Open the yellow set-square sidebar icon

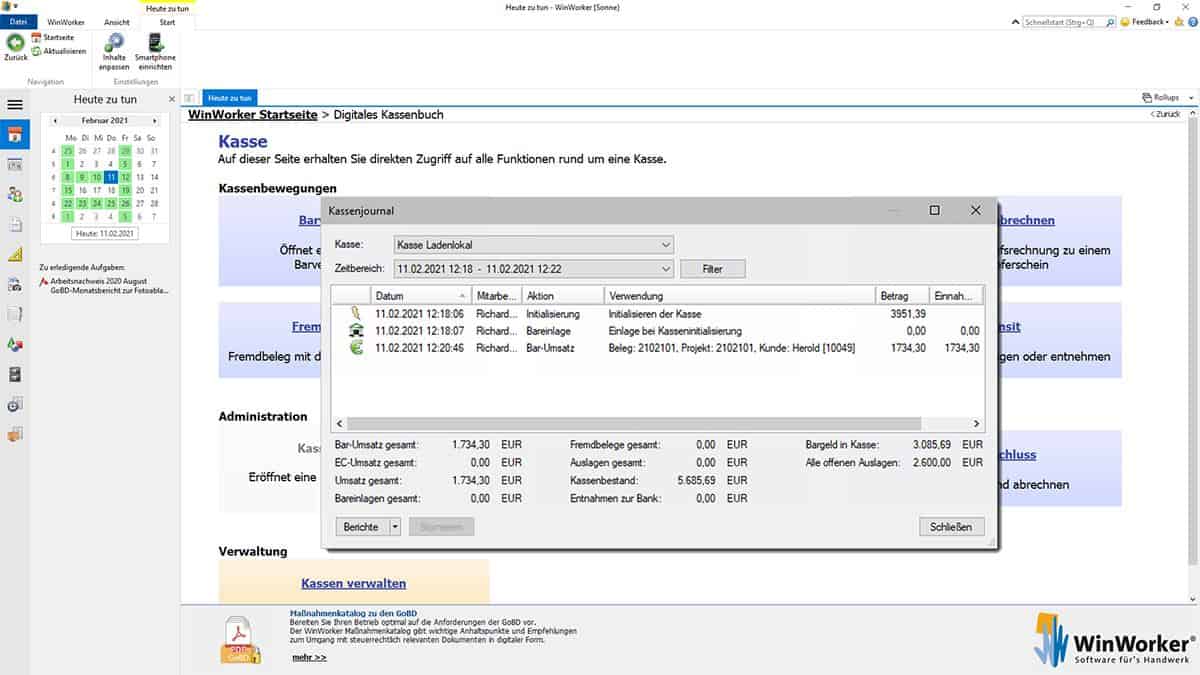pyautogui.click(x=14, y=254)
